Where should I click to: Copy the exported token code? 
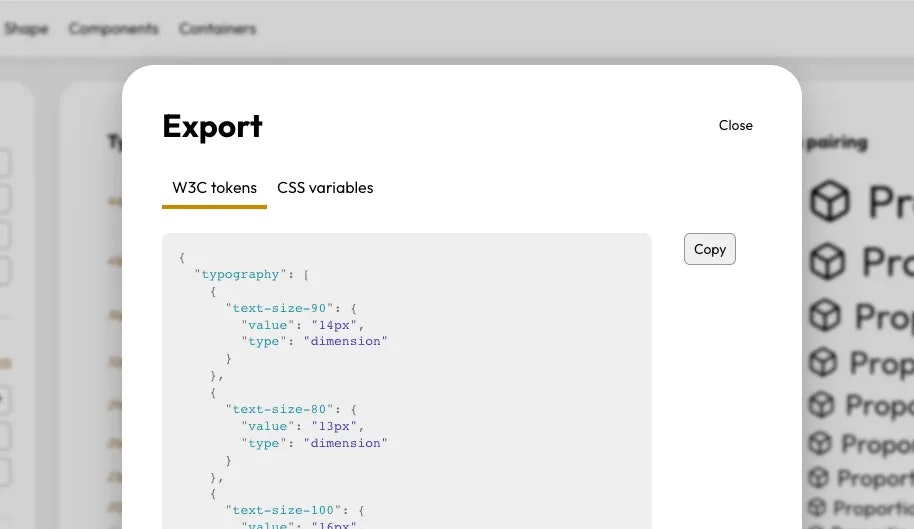pyautogui.click(x=709, y=249)
